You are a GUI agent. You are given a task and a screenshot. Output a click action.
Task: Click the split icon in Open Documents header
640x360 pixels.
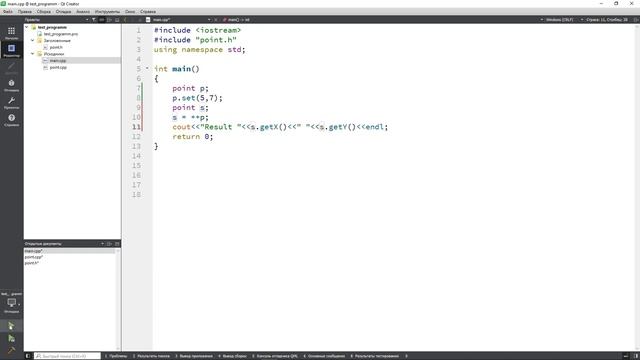click(x=109, y=244)
